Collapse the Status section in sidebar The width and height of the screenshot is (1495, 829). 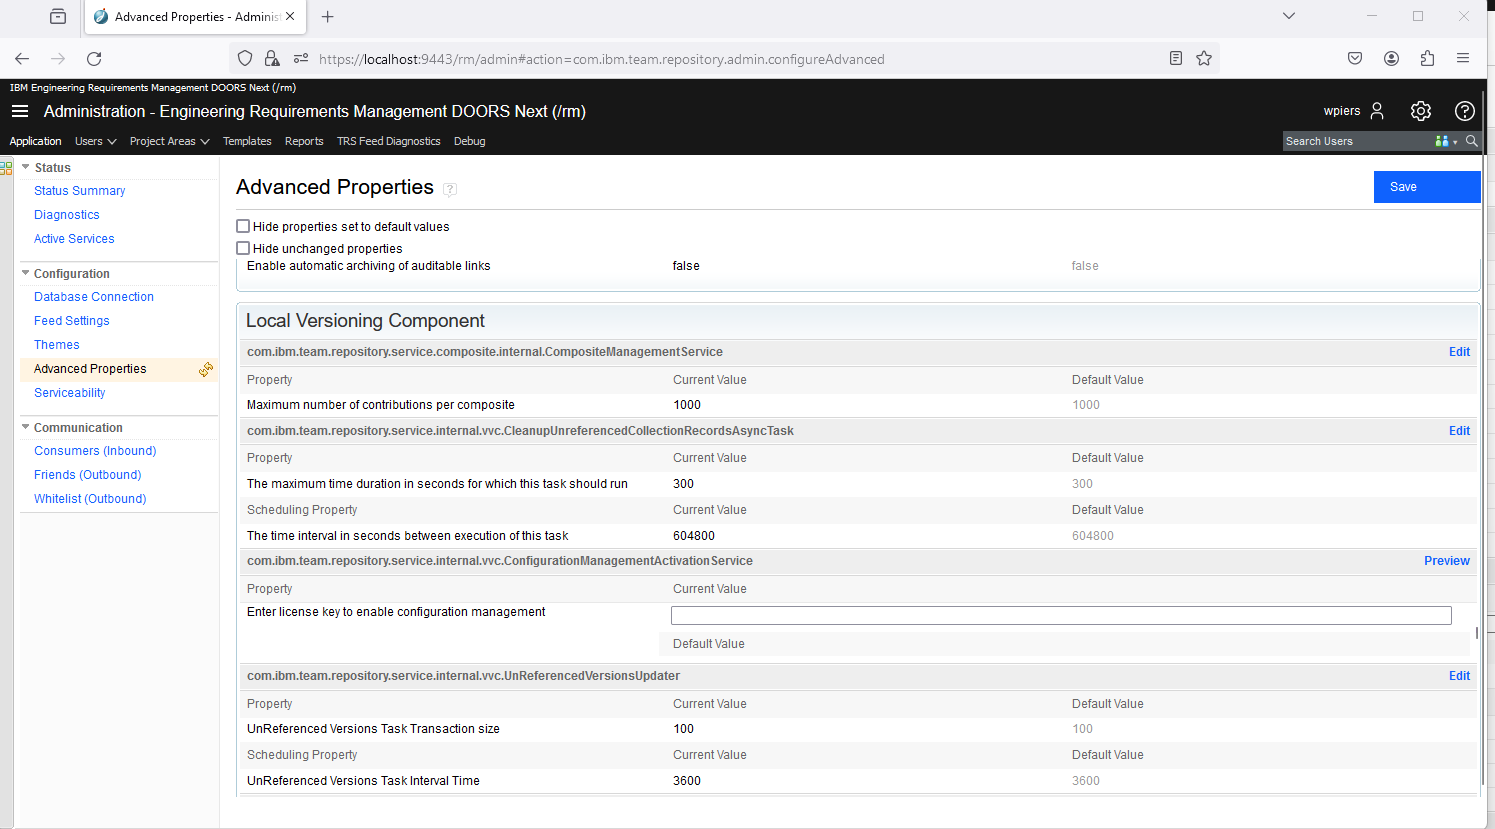(26, 167)
